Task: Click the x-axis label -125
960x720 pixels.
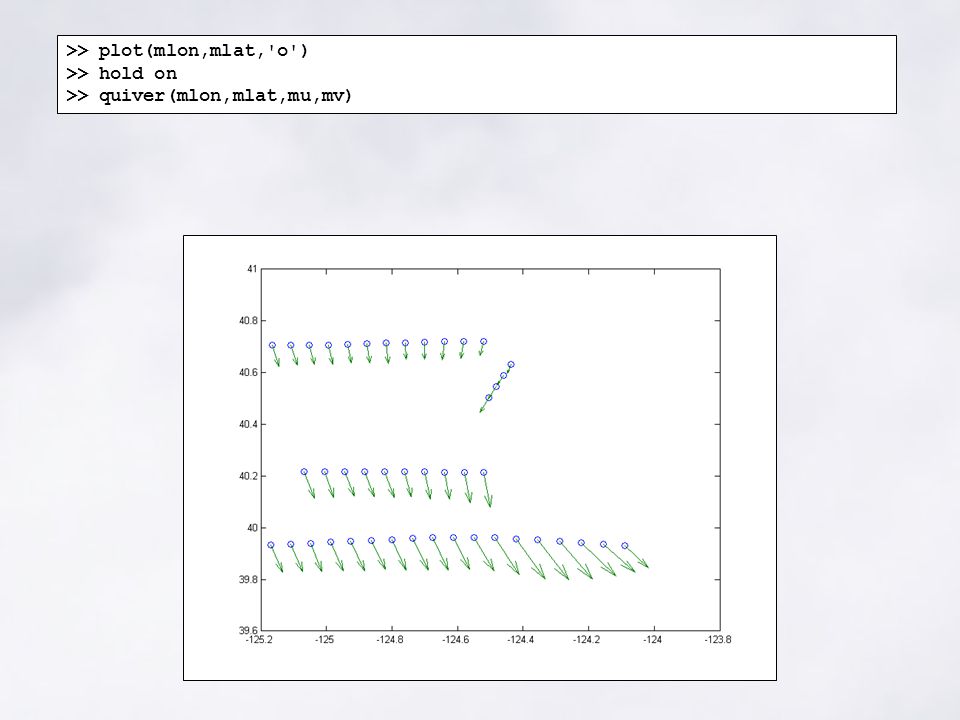Action: click(x=324, y=640)
